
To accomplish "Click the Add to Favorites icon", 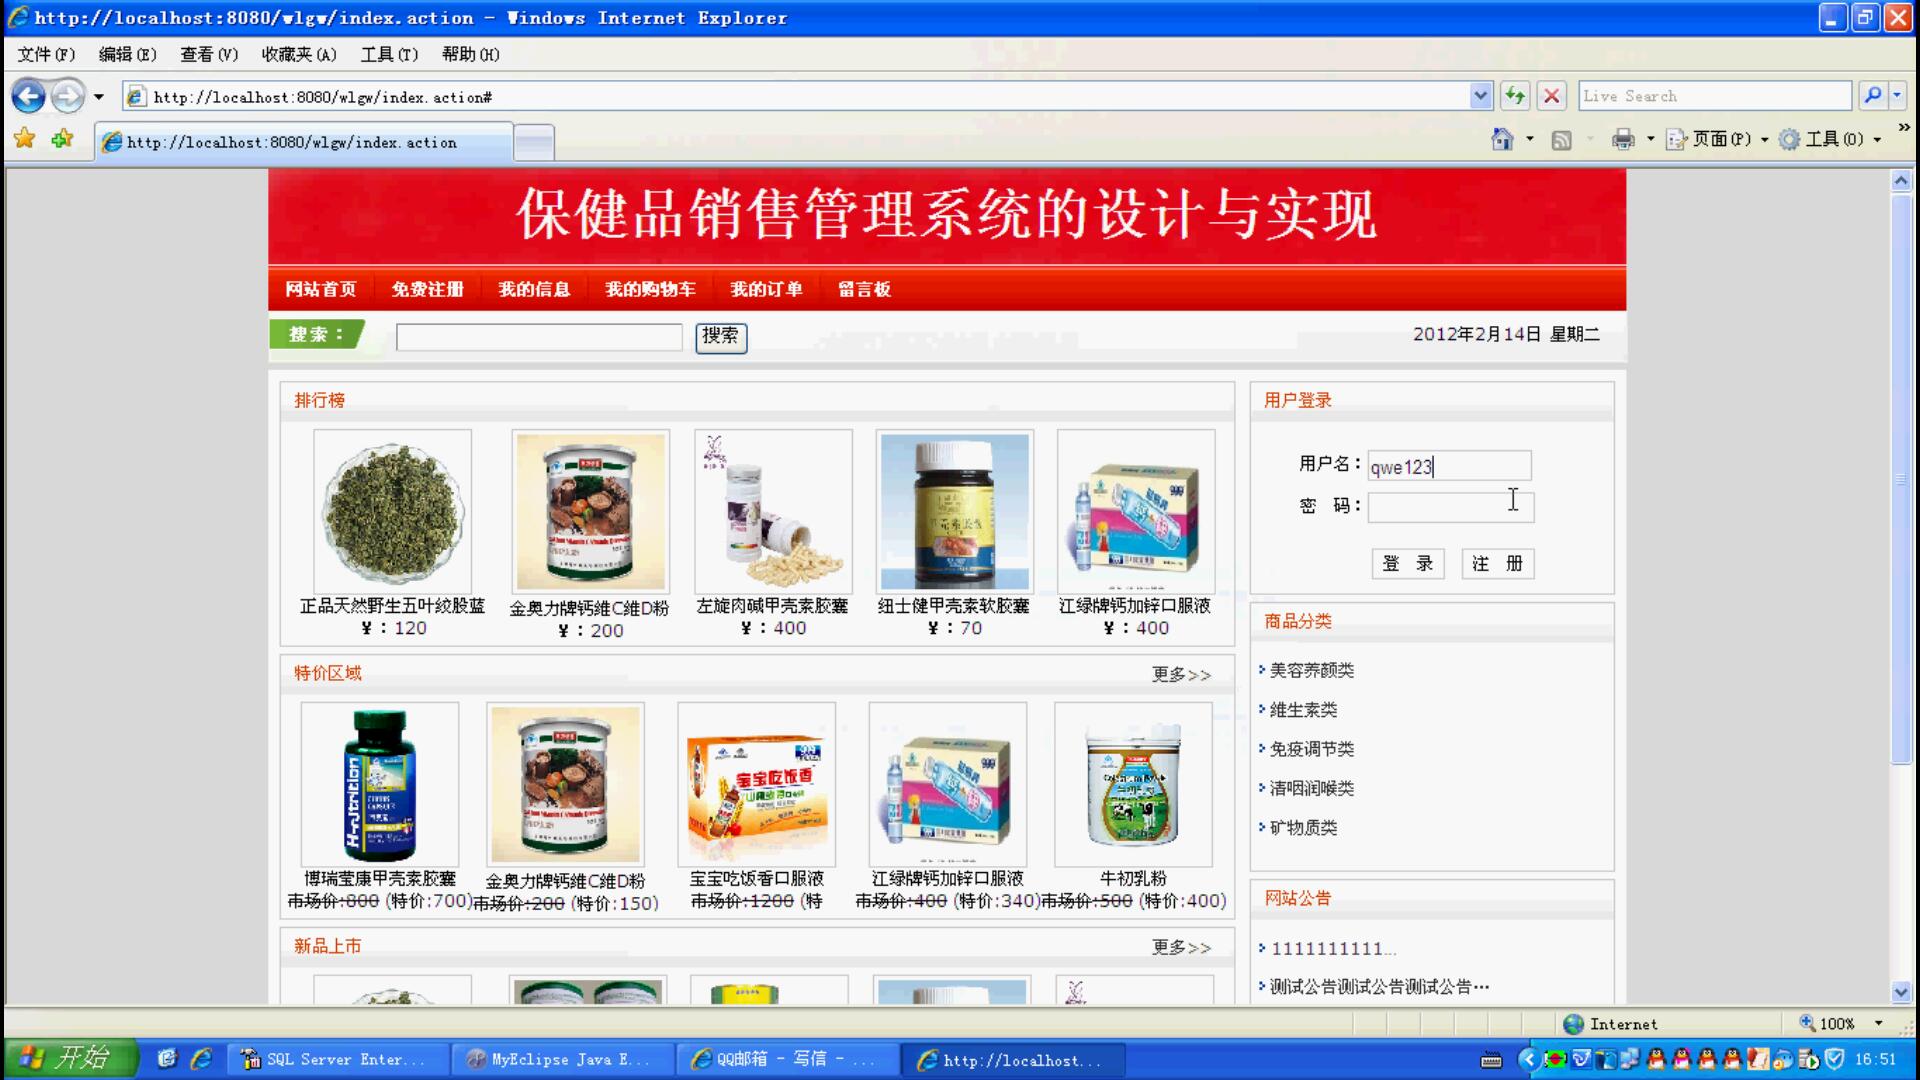I will tap(62, 139).
